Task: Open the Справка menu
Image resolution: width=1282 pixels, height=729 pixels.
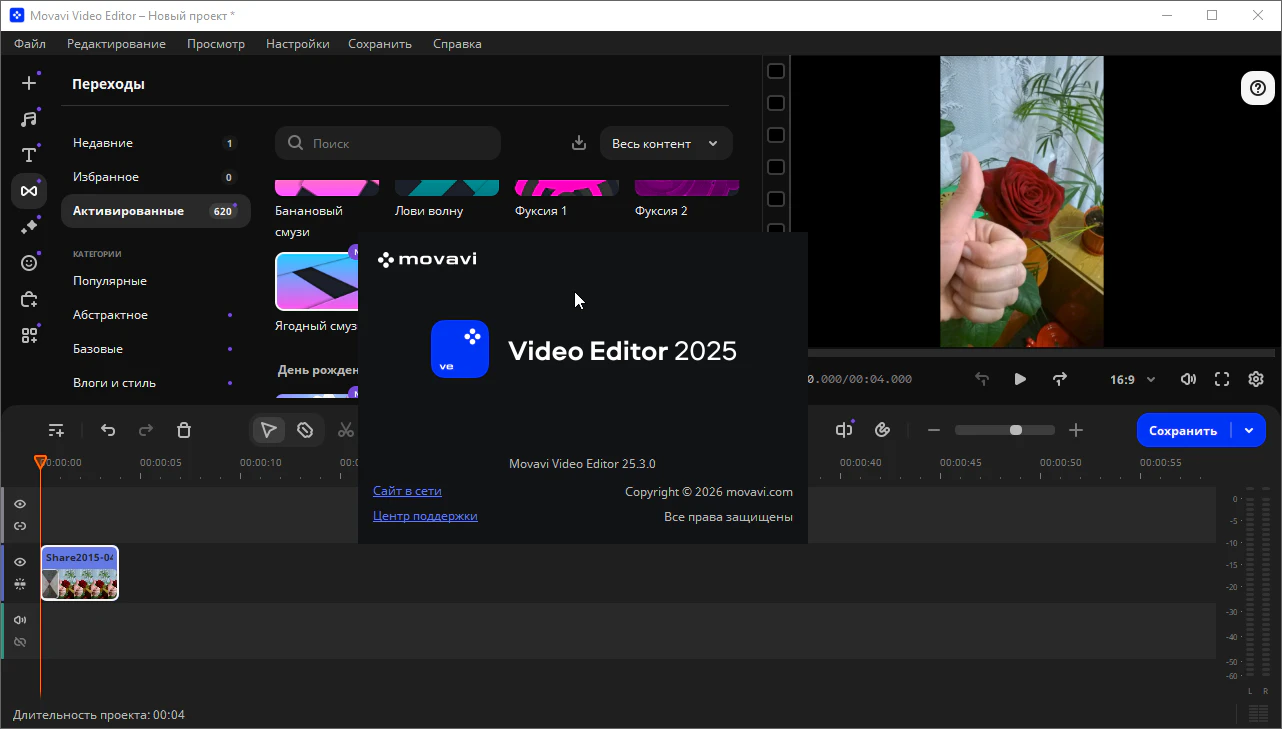Action: pos(457,44)
